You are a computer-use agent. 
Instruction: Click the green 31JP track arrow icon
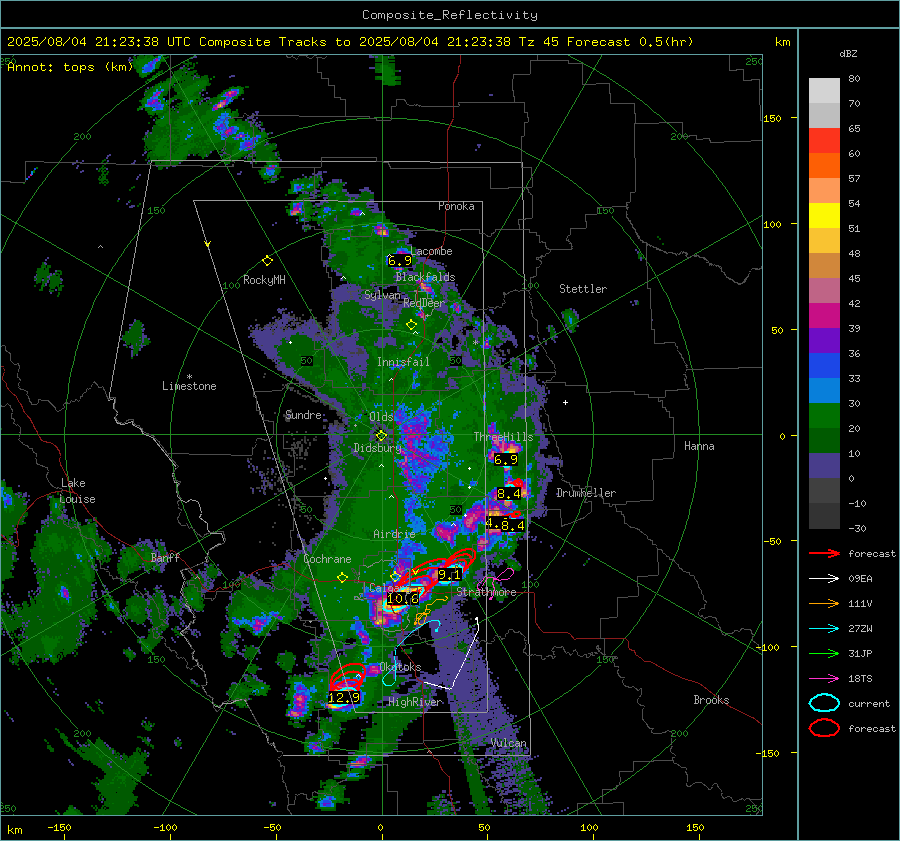(824, 653)
